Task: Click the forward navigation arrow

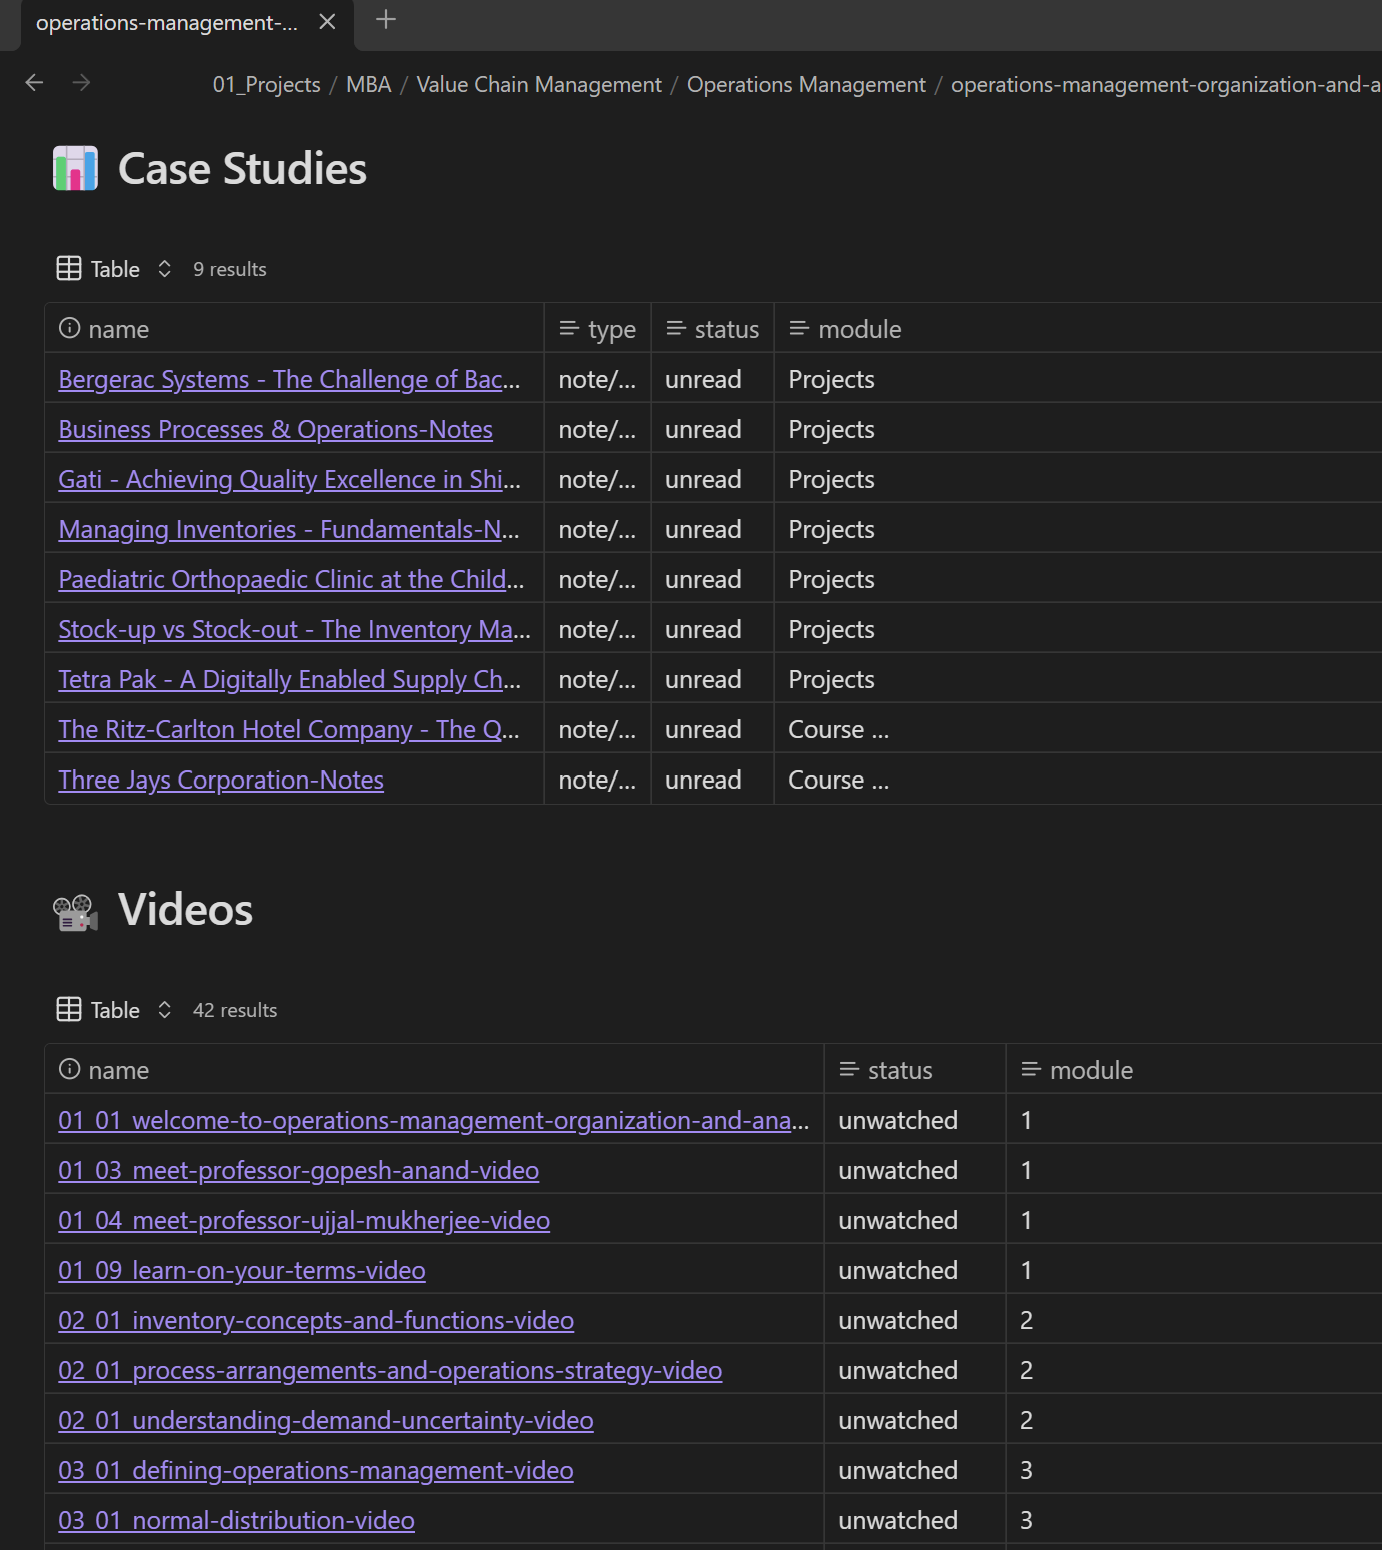Action: [x=82, y=83]
